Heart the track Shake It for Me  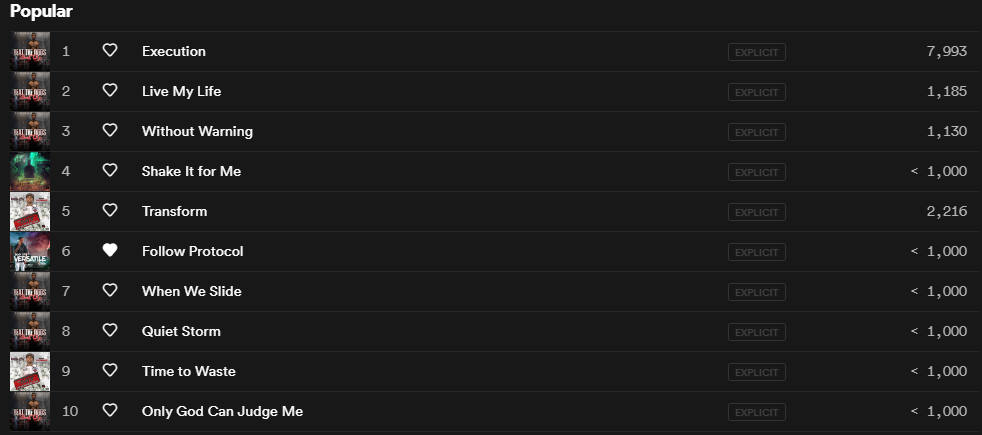click(x=110, y=171)
